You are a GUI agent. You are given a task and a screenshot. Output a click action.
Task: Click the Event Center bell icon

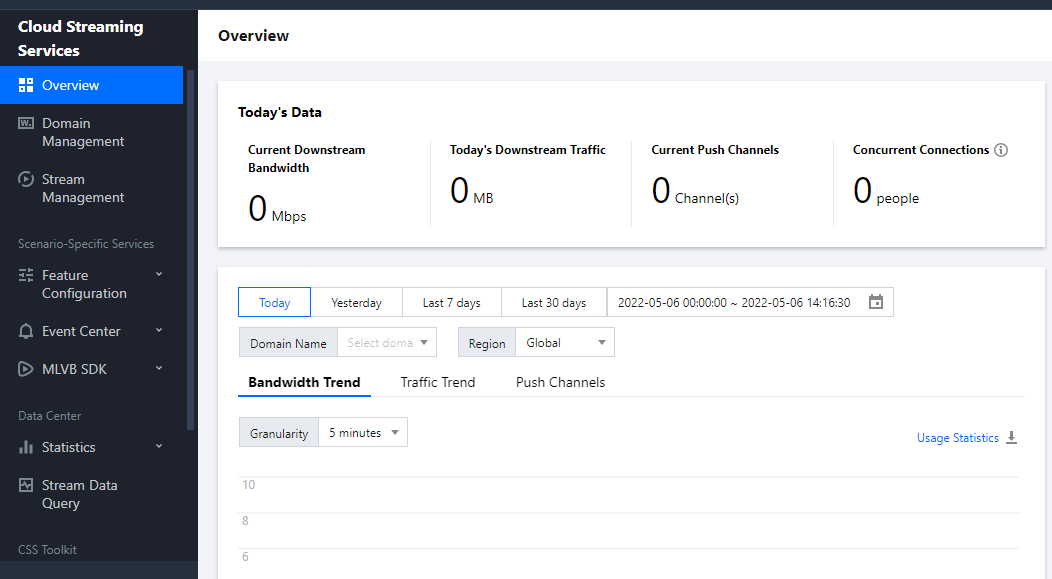click(27, 331)
